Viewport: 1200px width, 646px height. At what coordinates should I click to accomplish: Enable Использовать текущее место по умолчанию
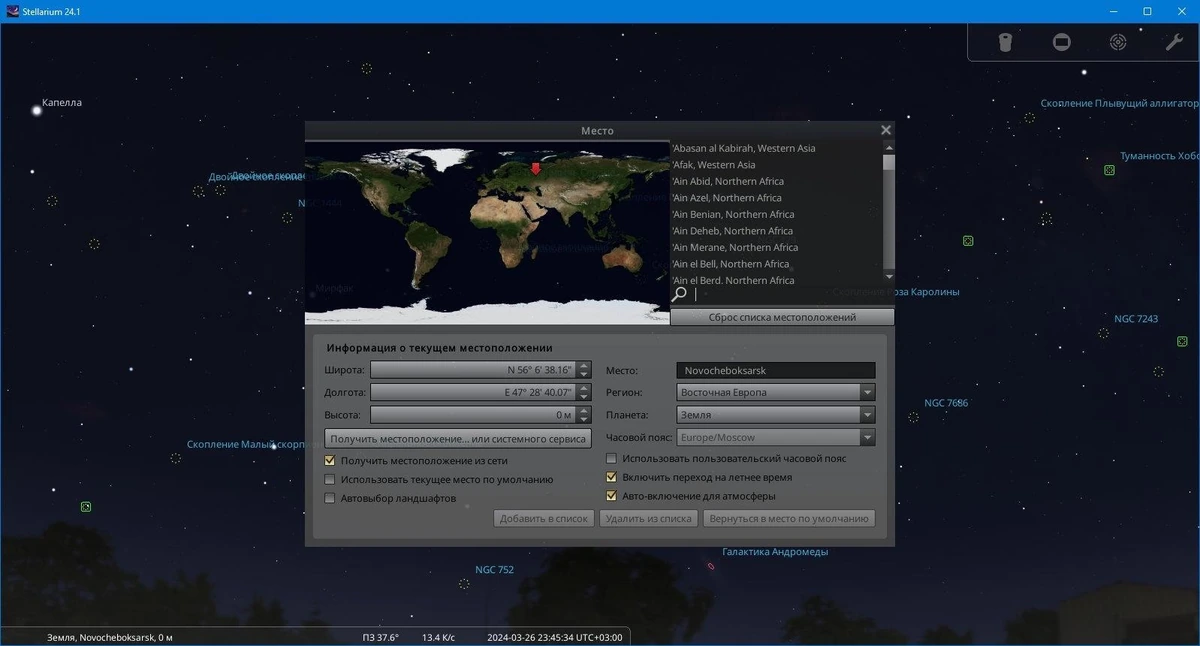(x=330, y=479)
